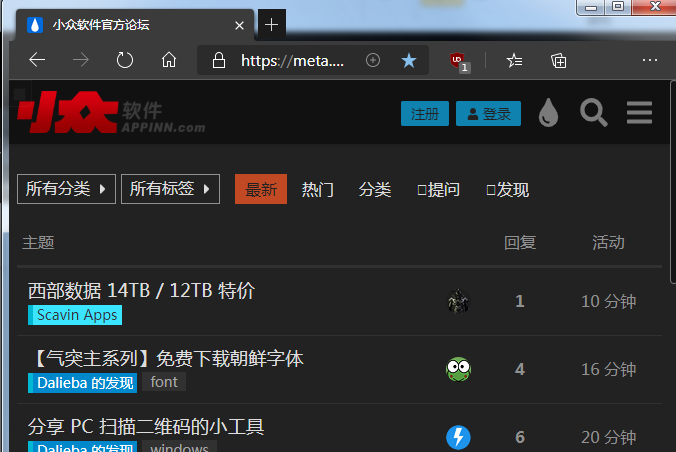Toggle the blue favorite star

409,60
